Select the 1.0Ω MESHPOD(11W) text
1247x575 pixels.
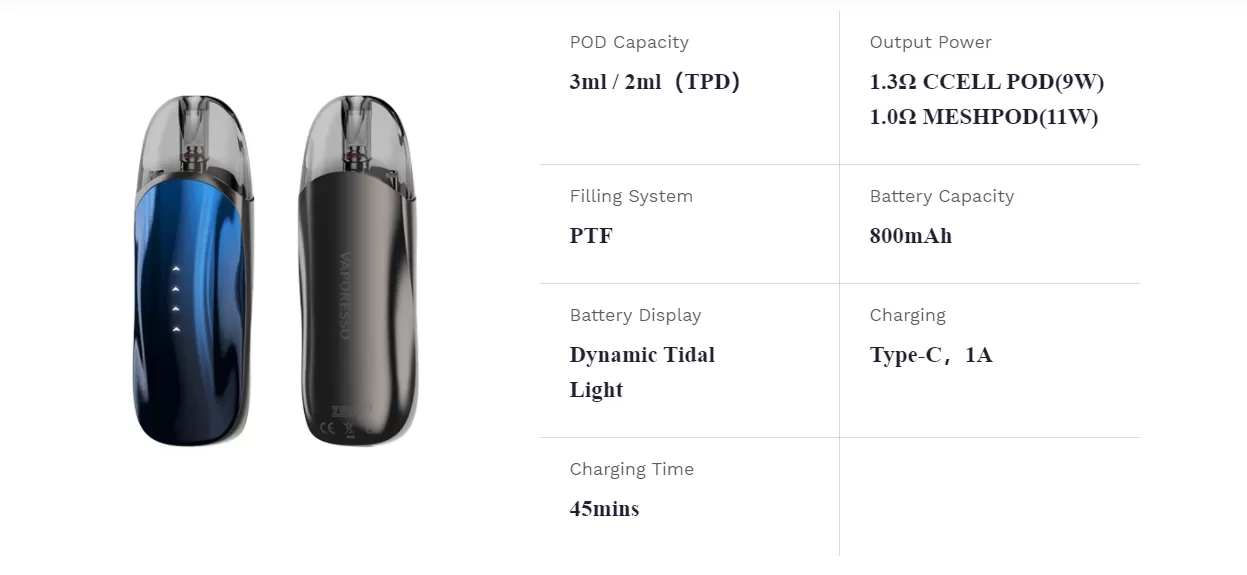pyautogui.click(x=983, y=117)
